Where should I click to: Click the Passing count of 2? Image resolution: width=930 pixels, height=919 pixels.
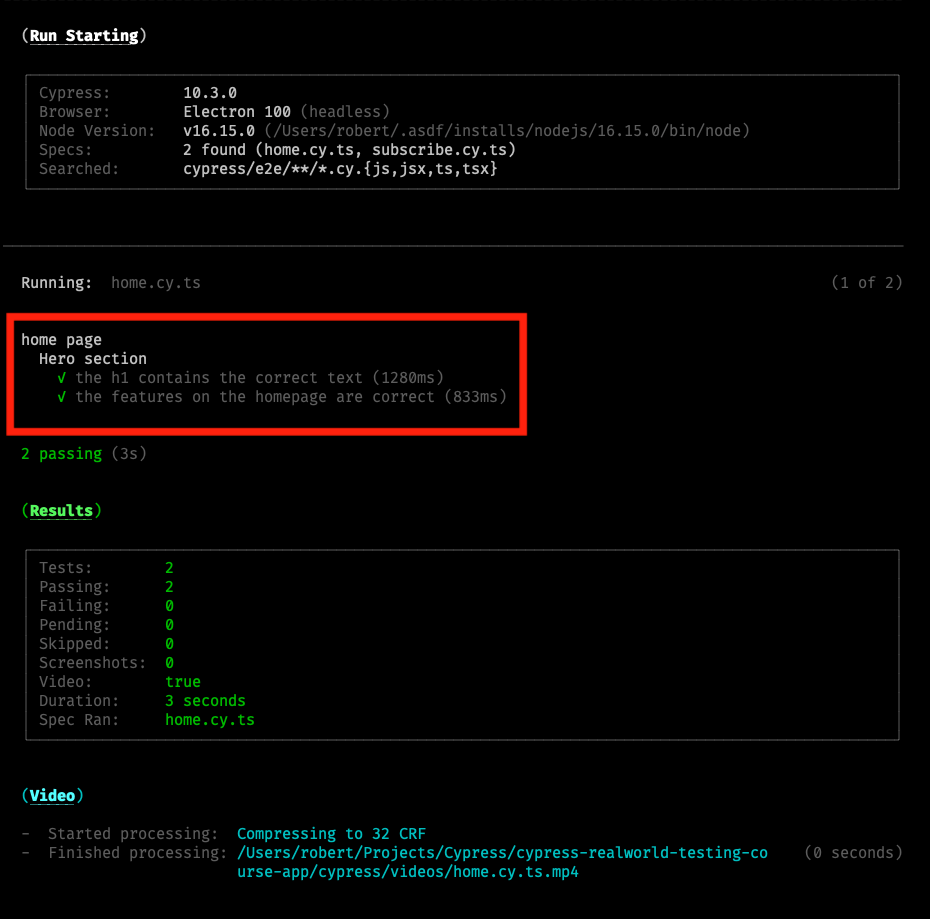tap(170, 586)
